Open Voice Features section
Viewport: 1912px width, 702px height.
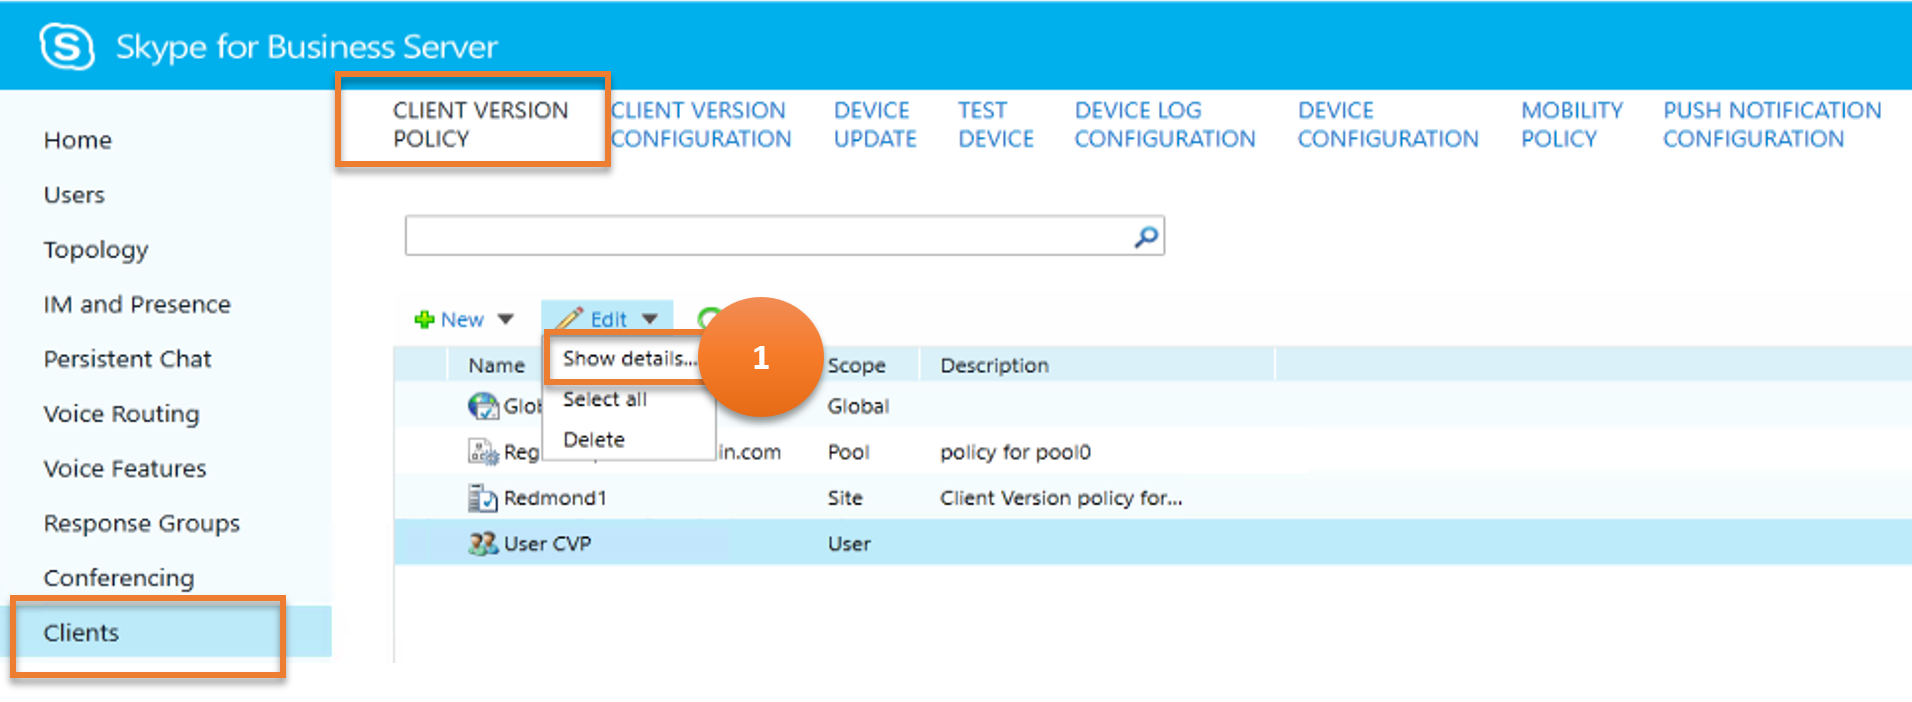point(125,468)
